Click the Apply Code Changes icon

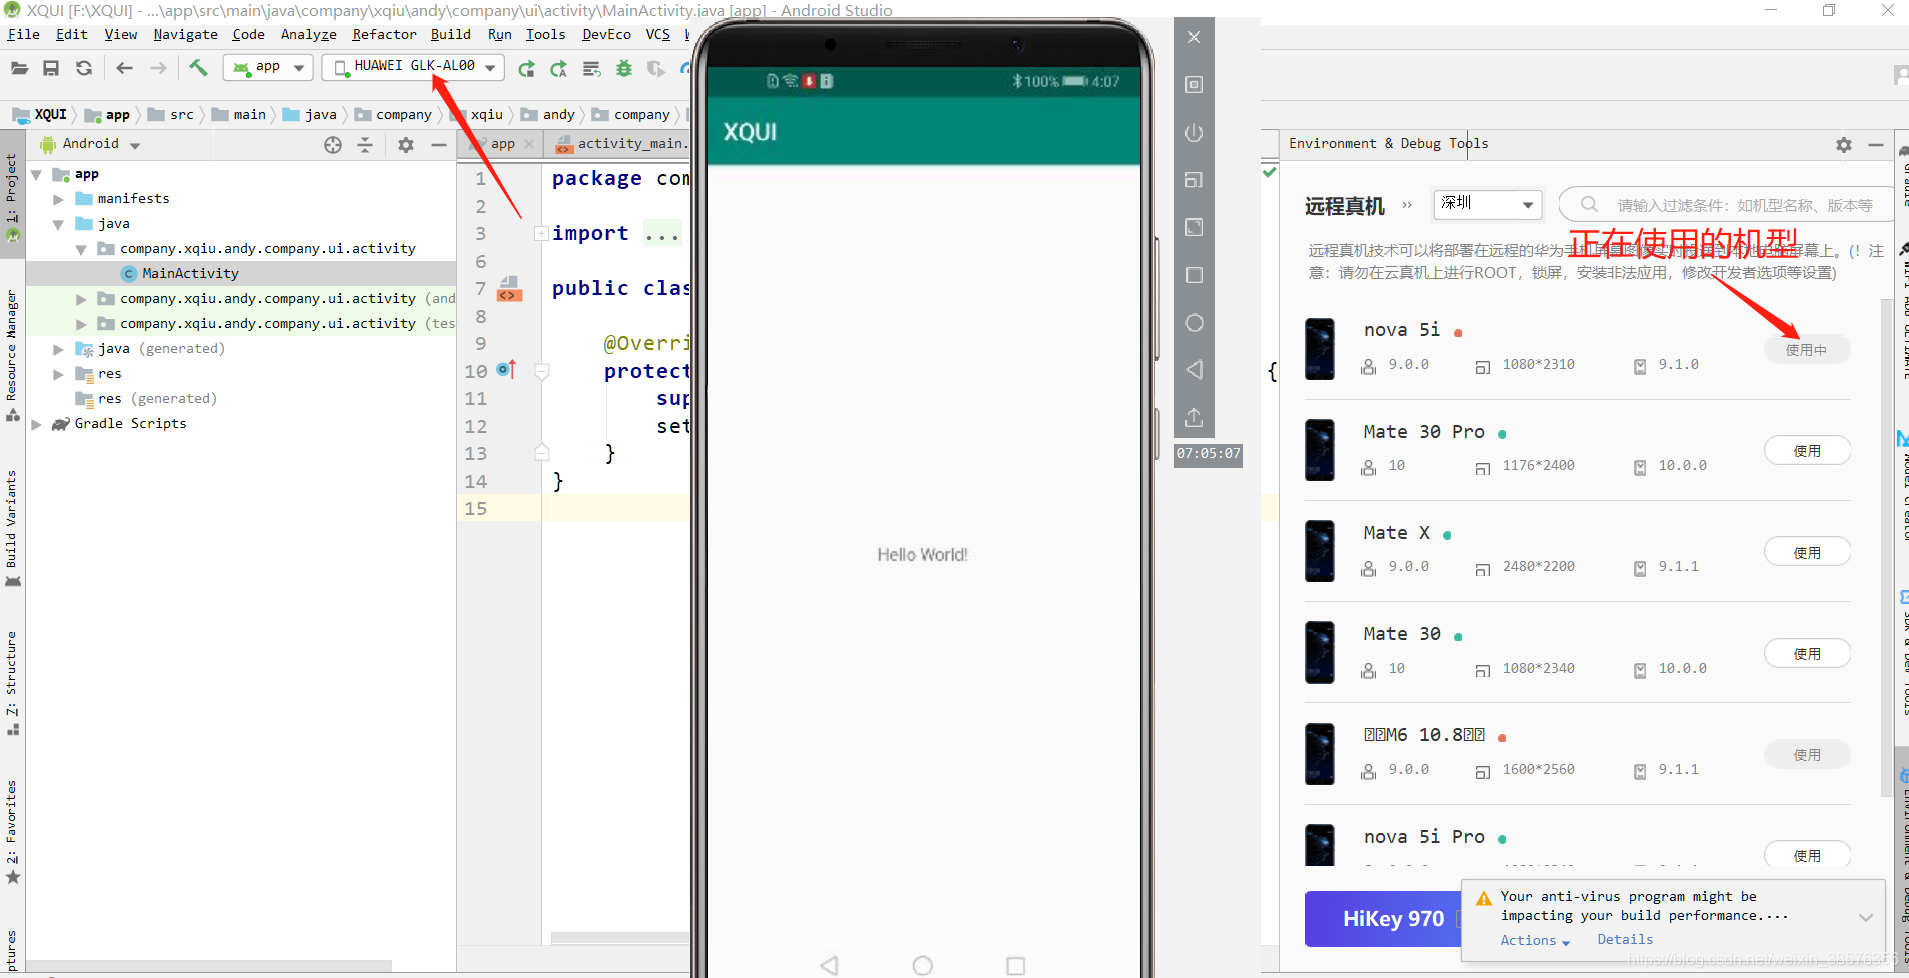(559, 68)
